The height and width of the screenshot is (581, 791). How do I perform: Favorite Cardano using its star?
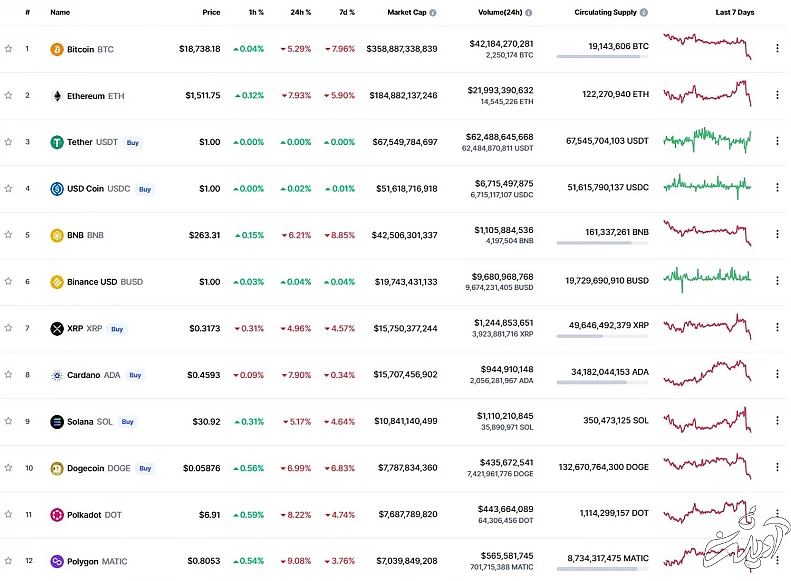click(x=8, y=375)
